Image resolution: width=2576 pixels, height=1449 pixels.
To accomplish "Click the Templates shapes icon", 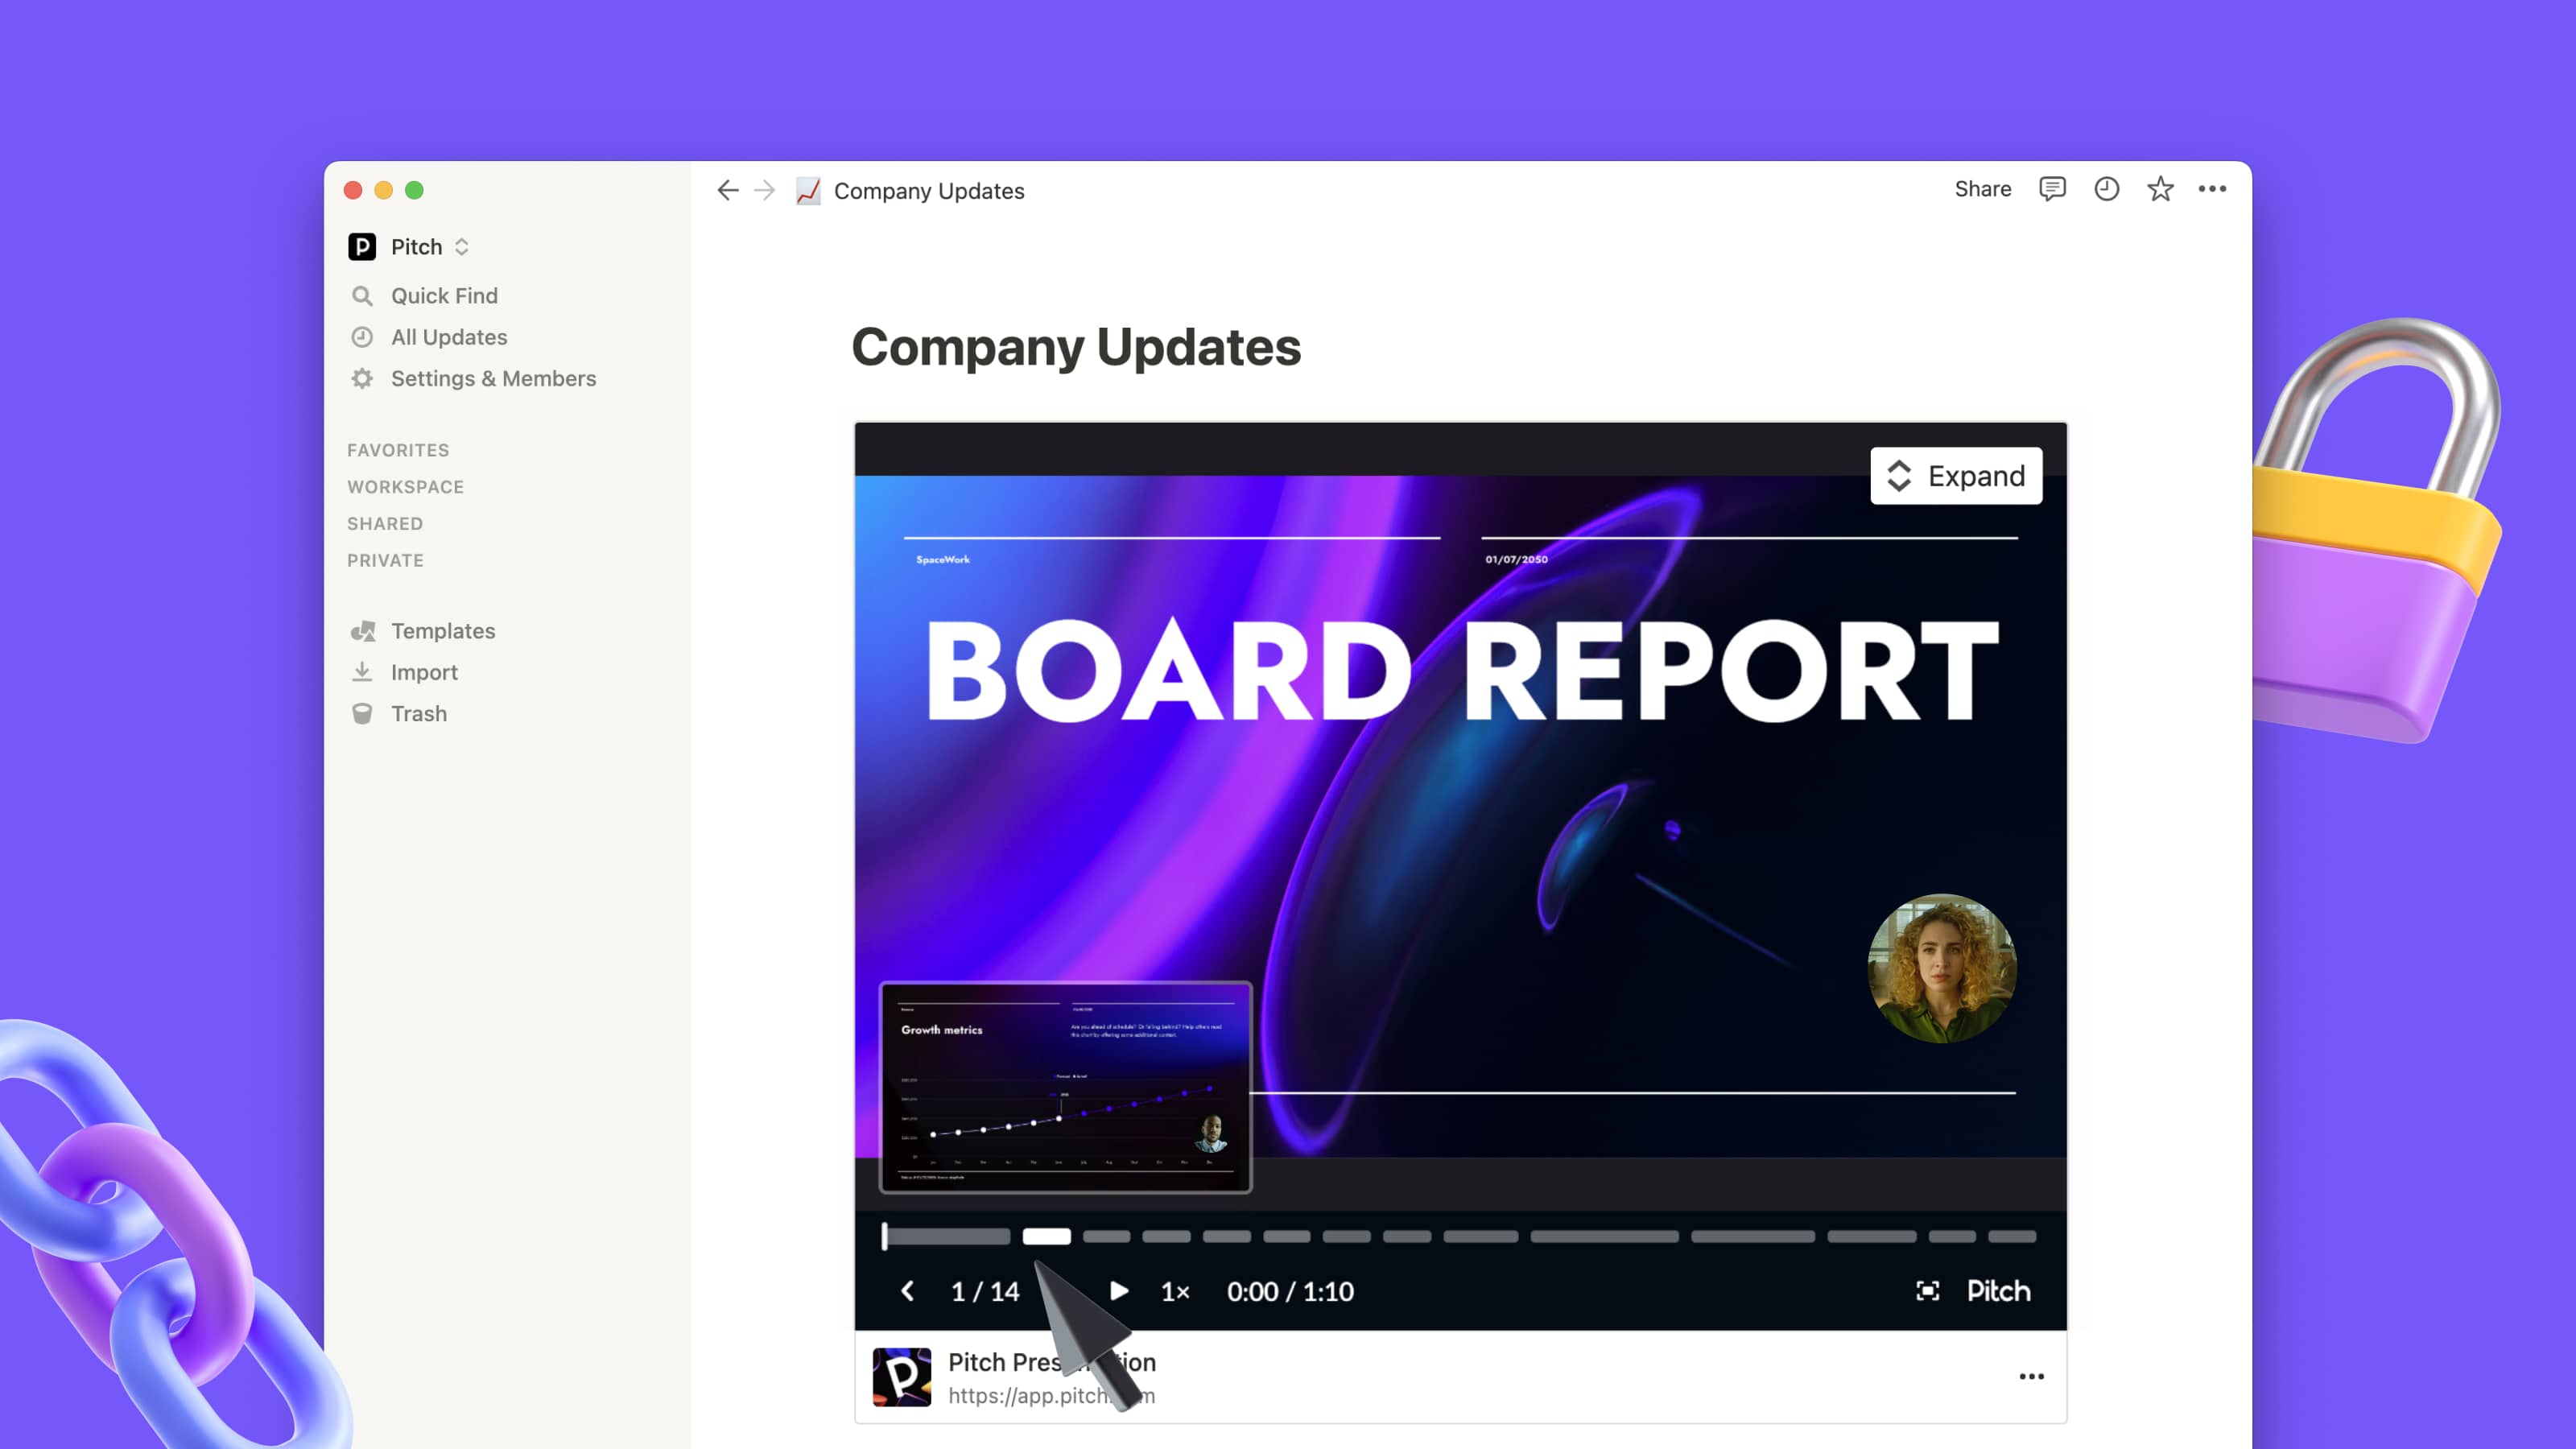I will (363, 631).
